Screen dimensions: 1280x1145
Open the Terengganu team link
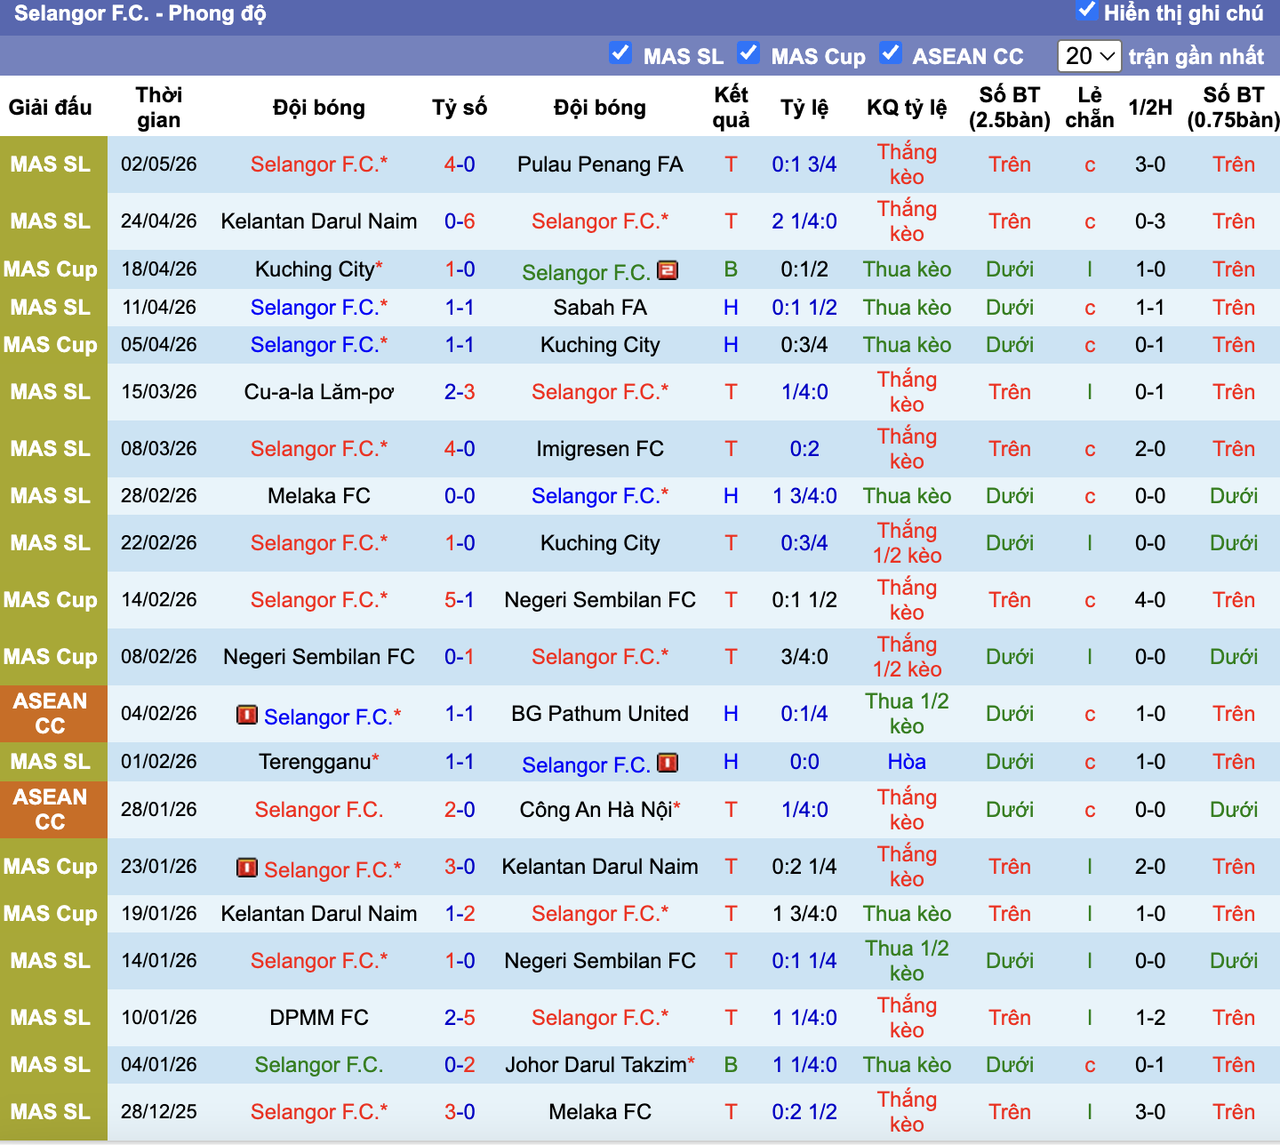[315, 762]
